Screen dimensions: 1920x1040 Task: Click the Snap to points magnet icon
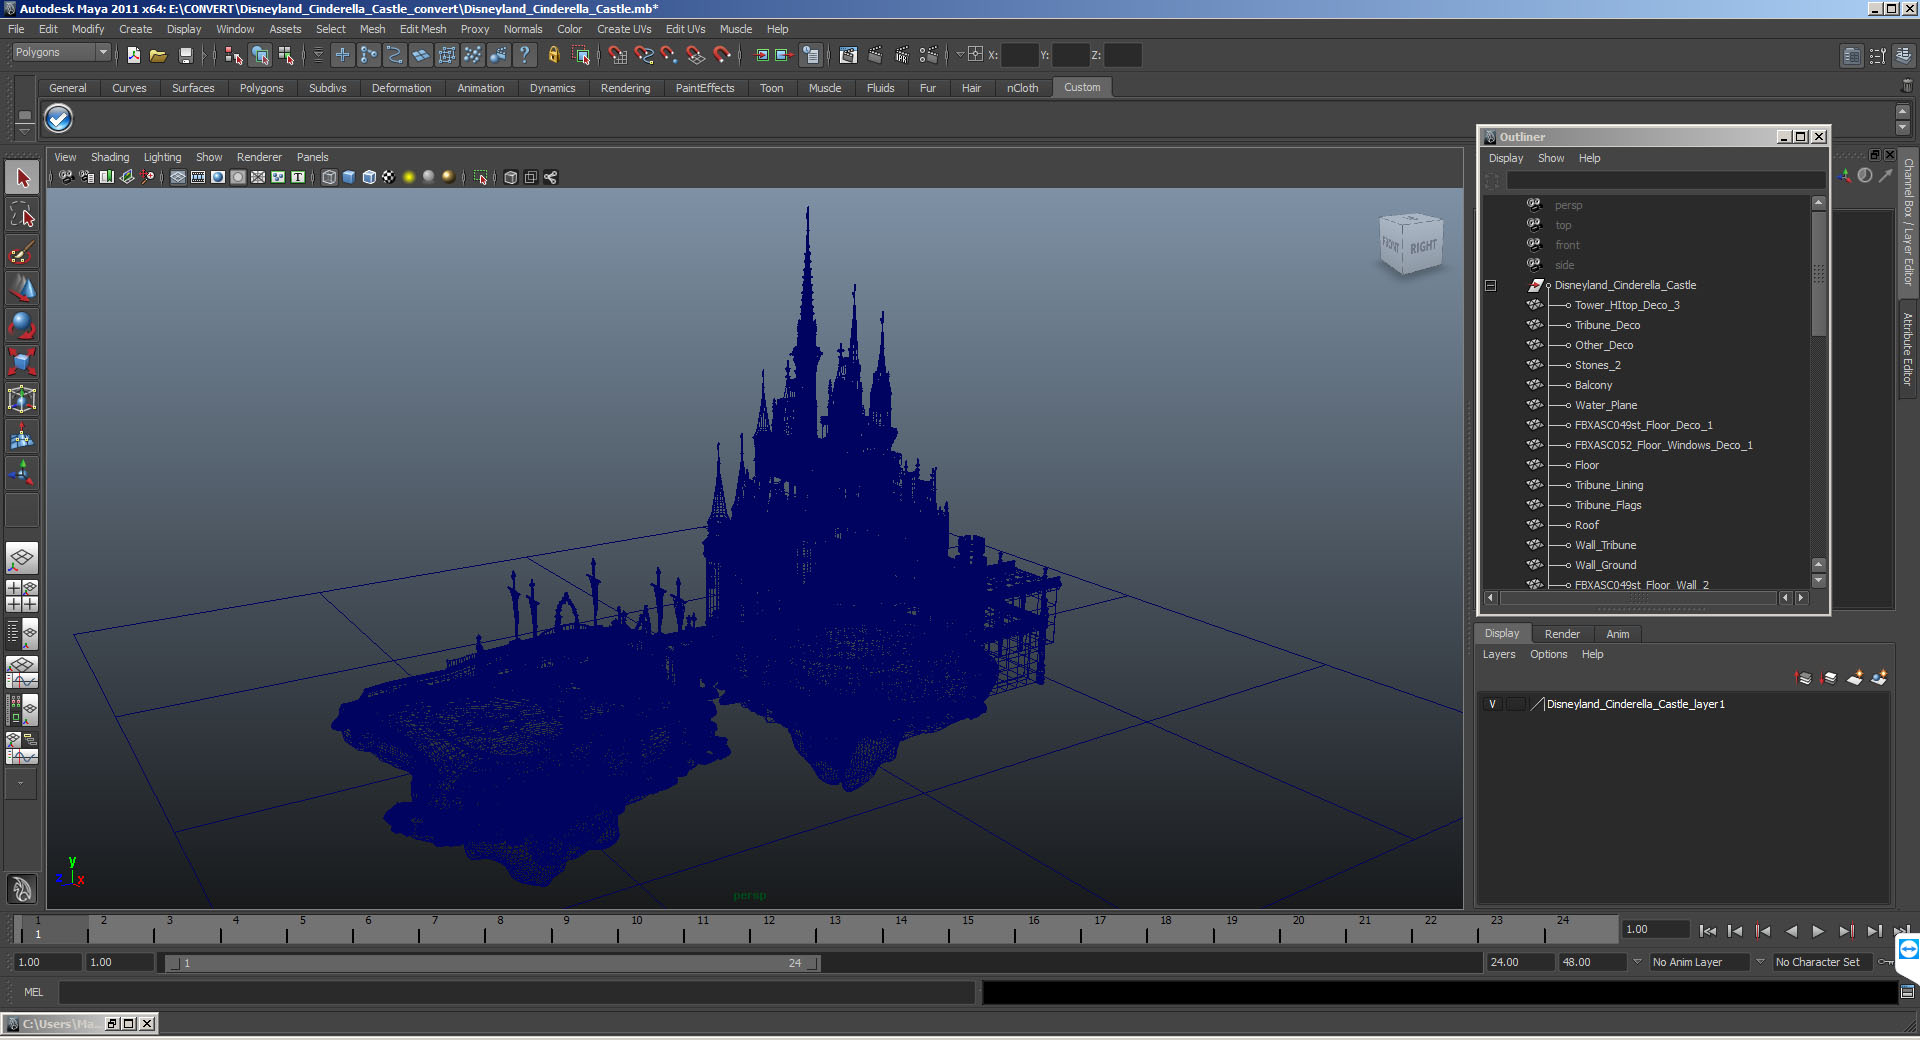(670, 55)
